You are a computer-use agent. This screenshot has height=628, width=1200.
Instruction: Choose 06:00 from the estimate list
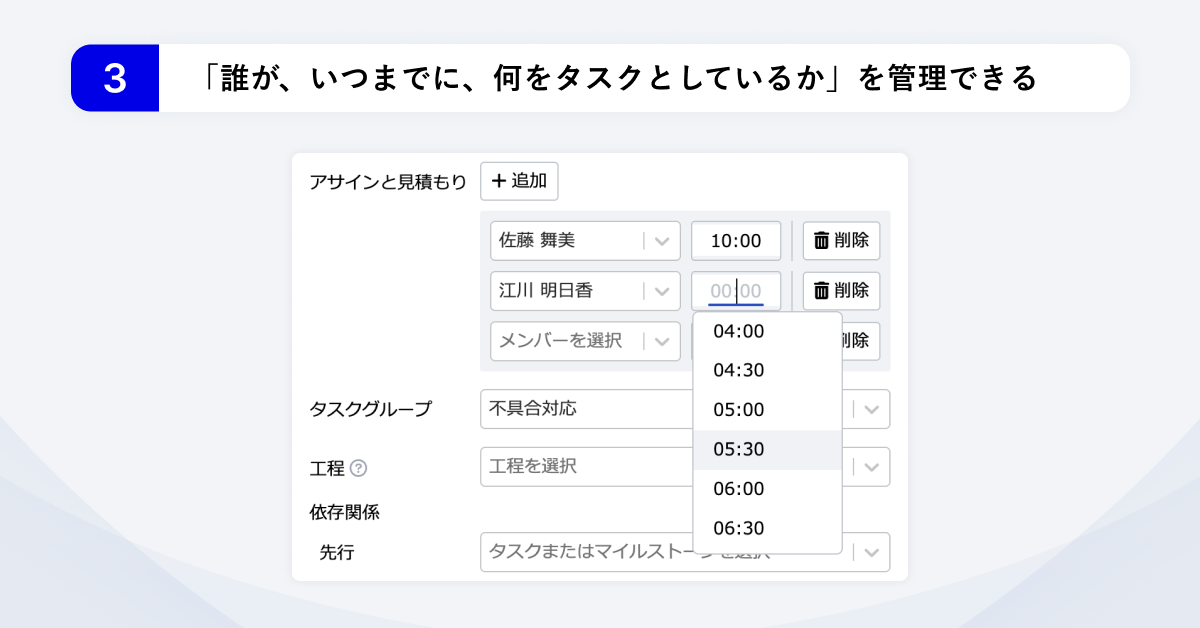click(x=739, y=489)
